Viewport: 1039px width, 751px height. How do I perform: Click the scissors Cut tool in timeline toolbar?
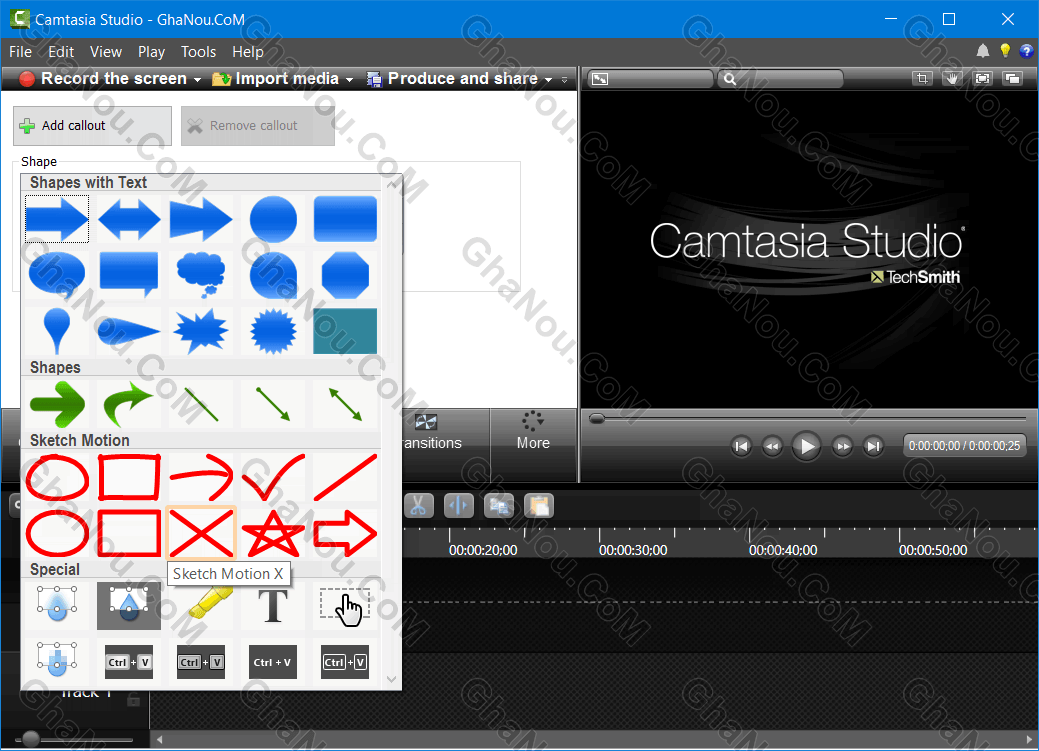tap(419, 505)
